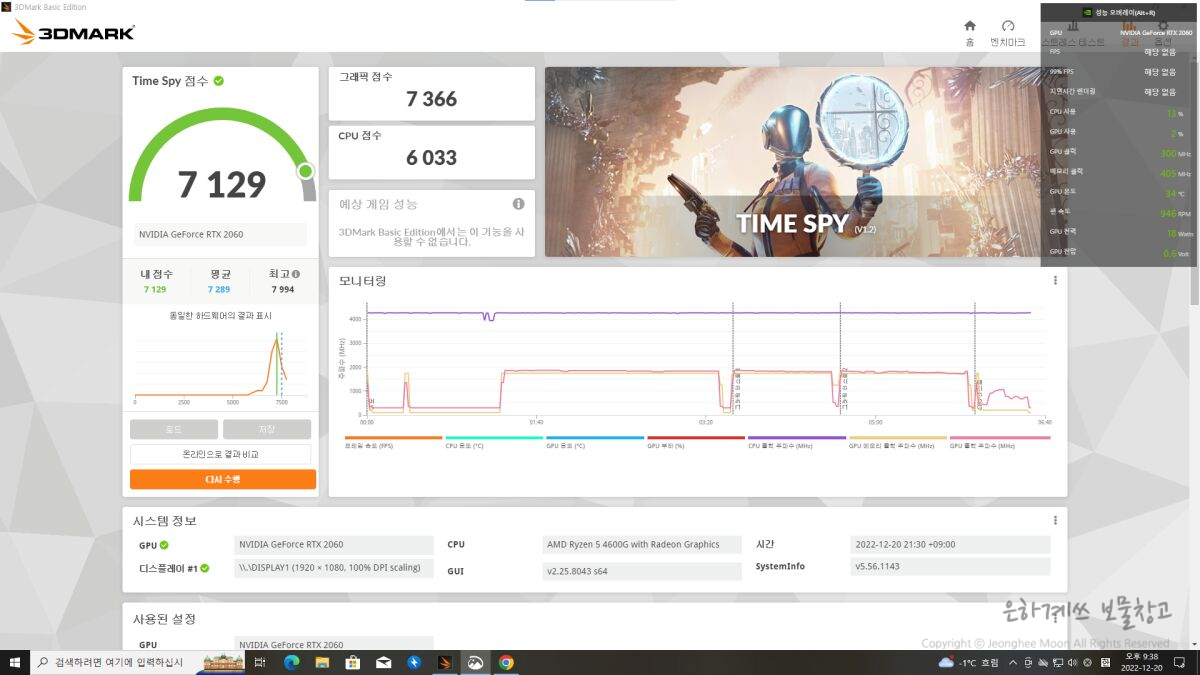Open the 벤치마크 section
Viewport: 1200px width, 675px height.
pos(1007,32)
